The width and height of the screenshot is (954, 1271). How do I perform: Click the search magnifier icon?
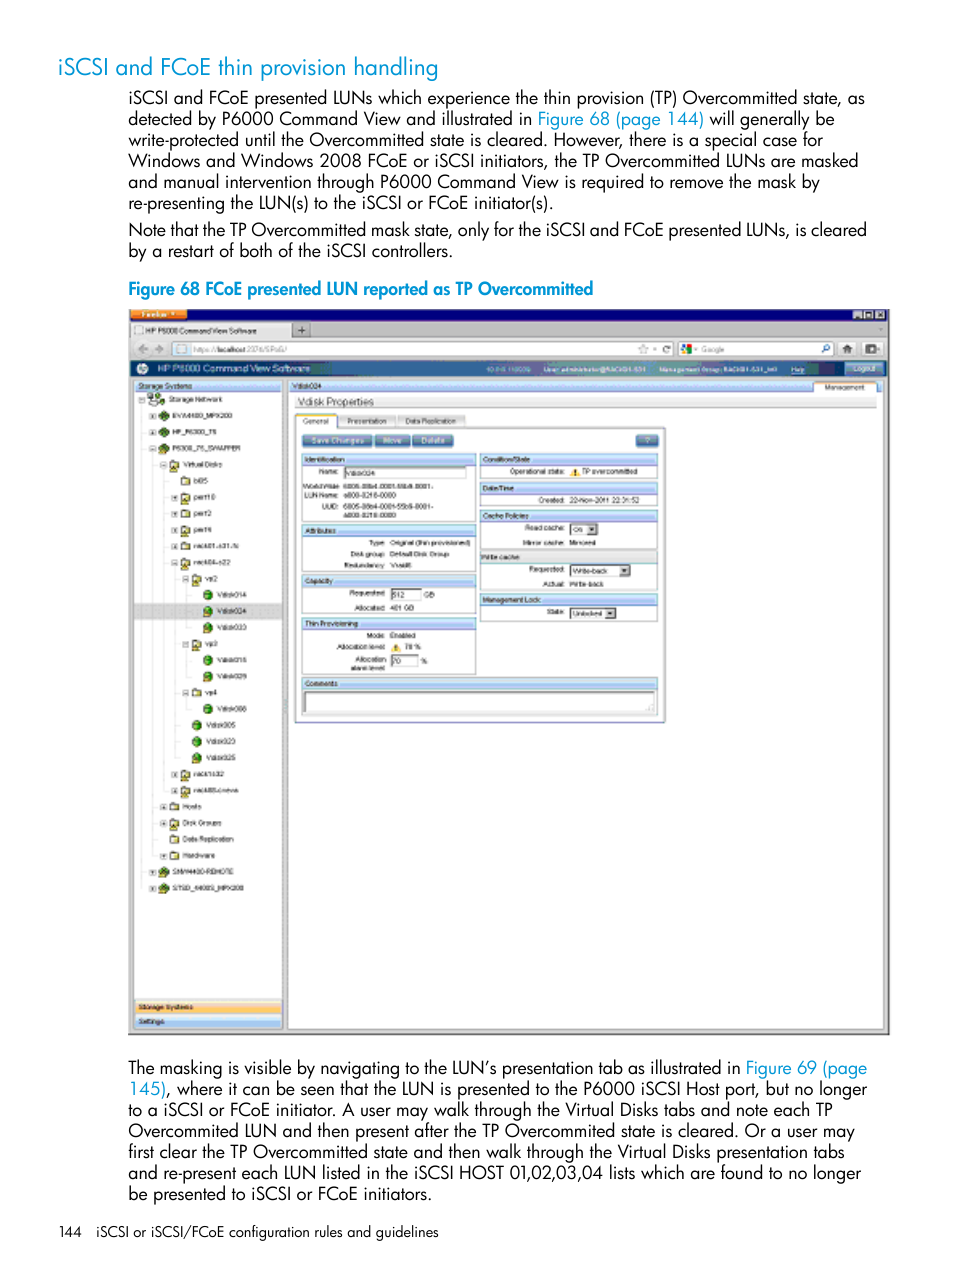pos(826,349)
